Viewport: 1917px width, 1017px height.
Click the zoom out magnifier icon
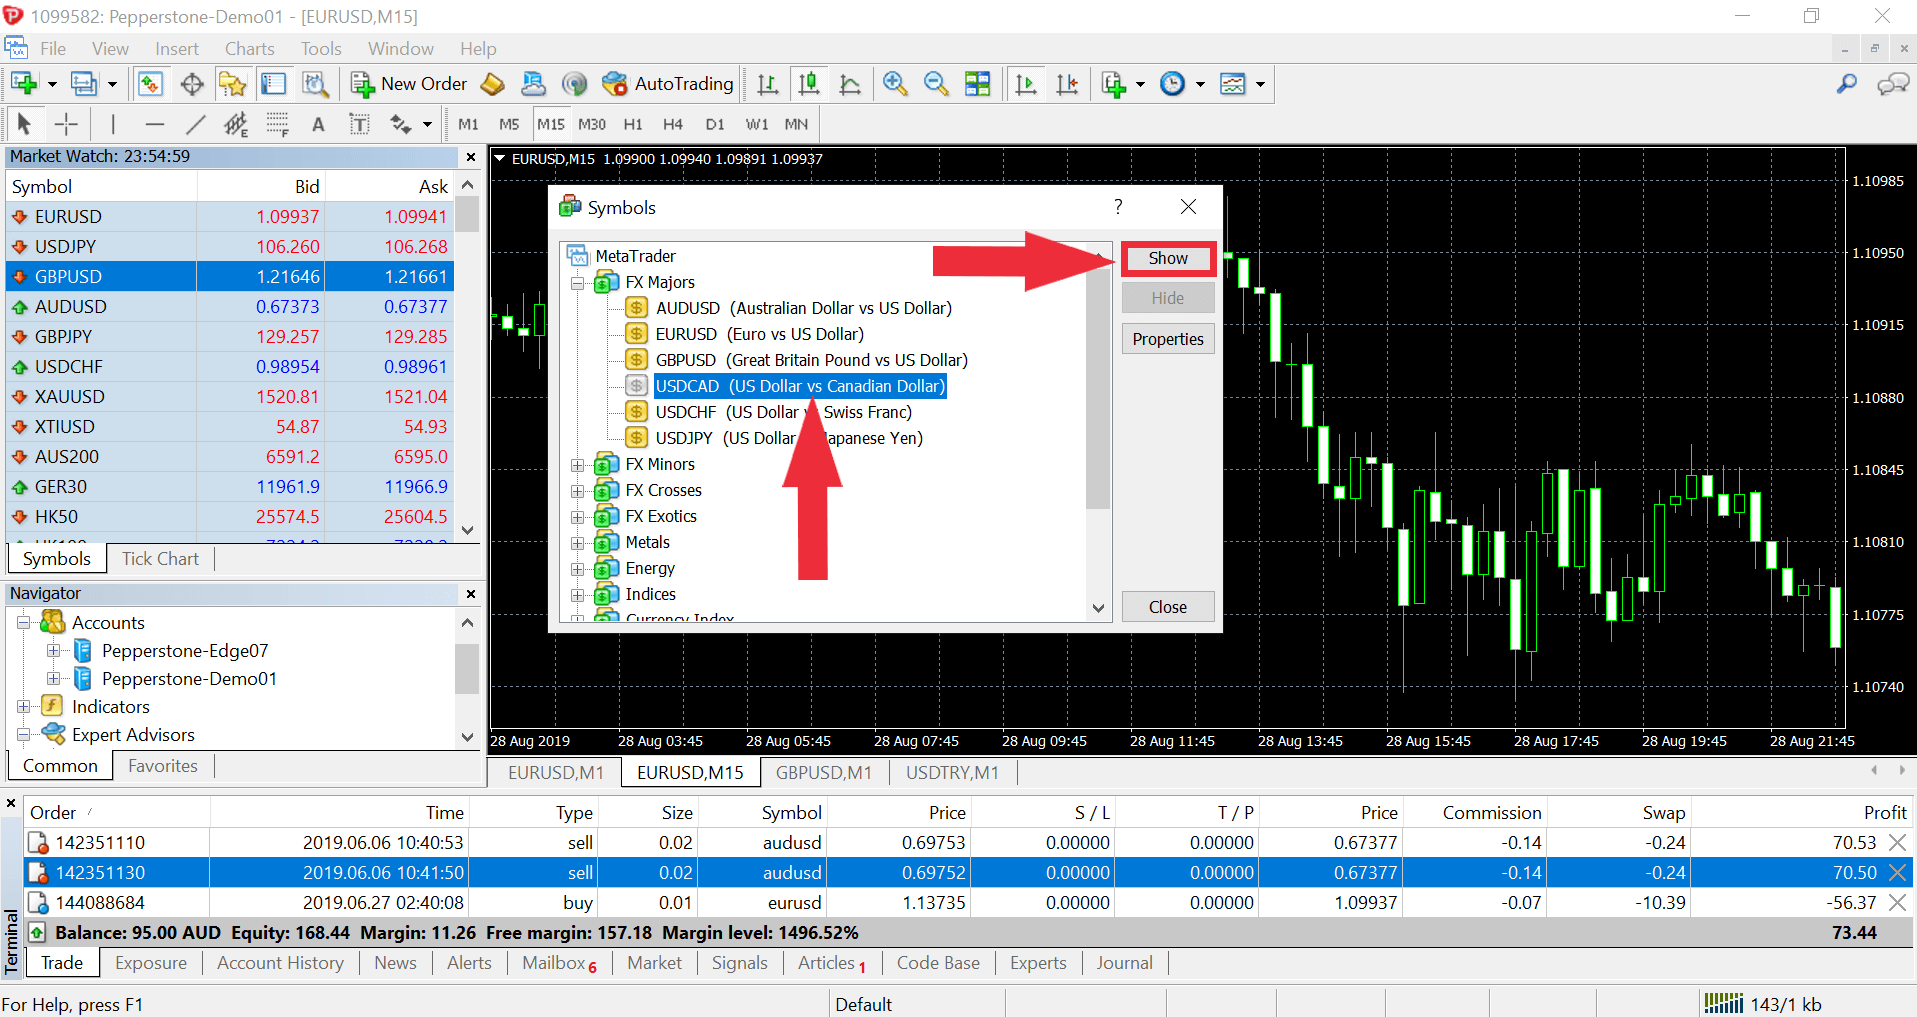(936, 84)
